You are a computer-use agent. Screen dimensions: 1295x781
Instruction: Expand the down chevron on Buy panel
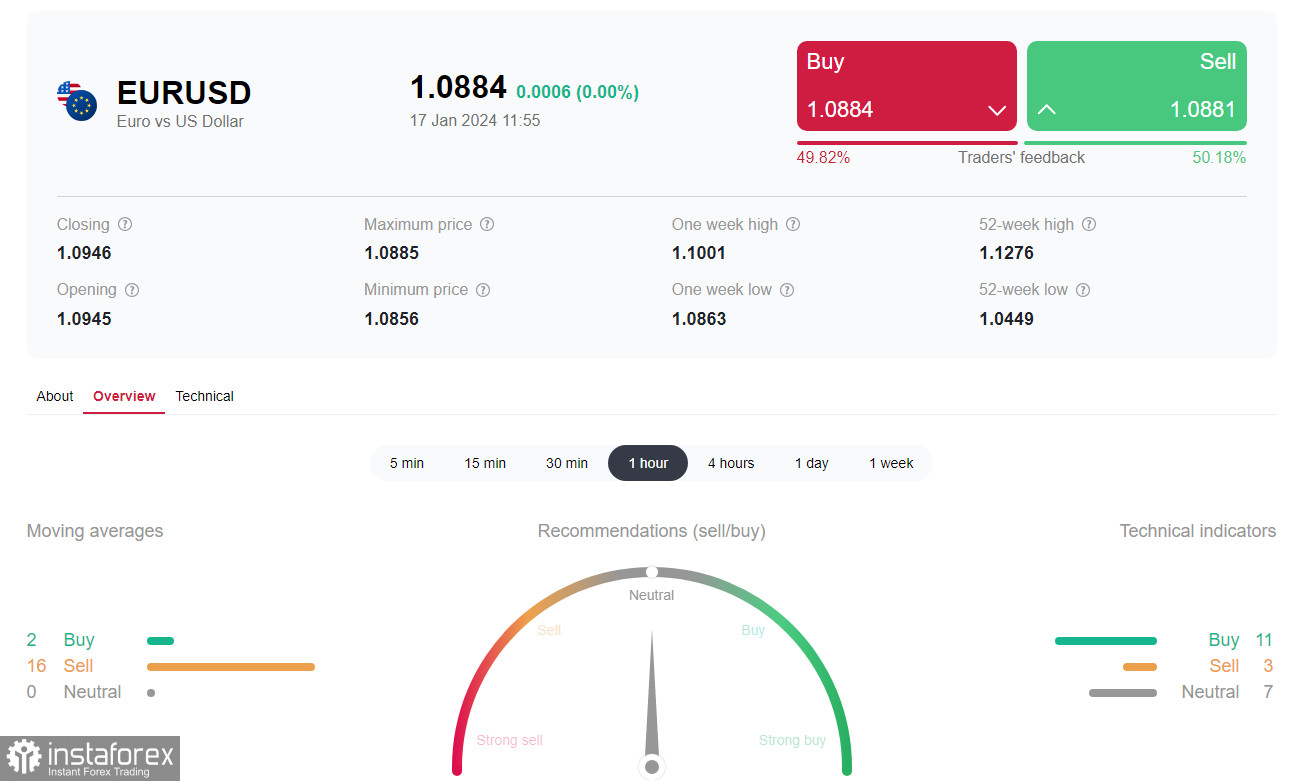pos(996,110)
